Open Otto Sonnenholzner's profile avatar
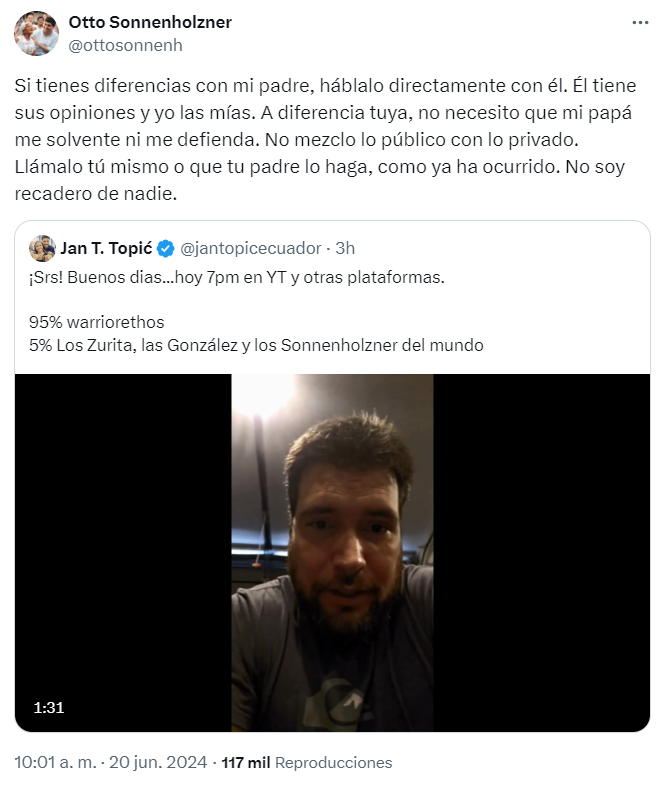 [37, 34]
